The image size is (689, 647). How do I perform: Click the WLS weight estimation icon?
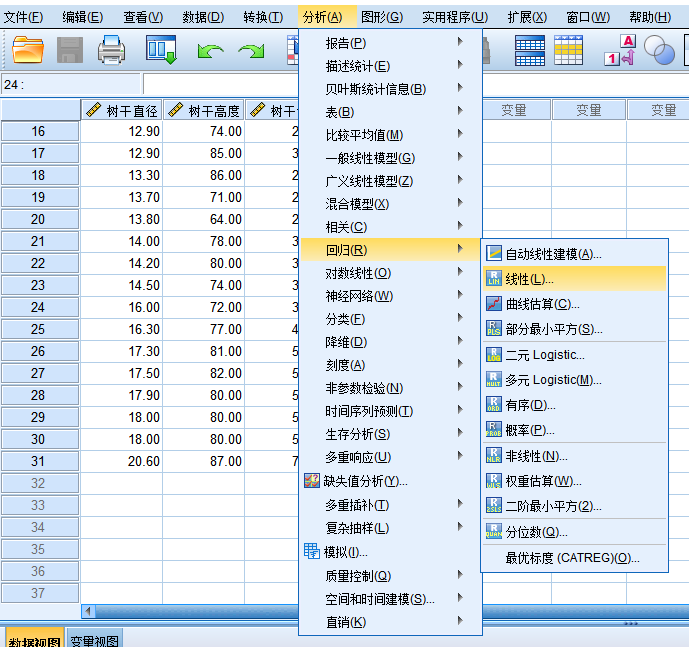pyautogui.click(x=494, y=481)
